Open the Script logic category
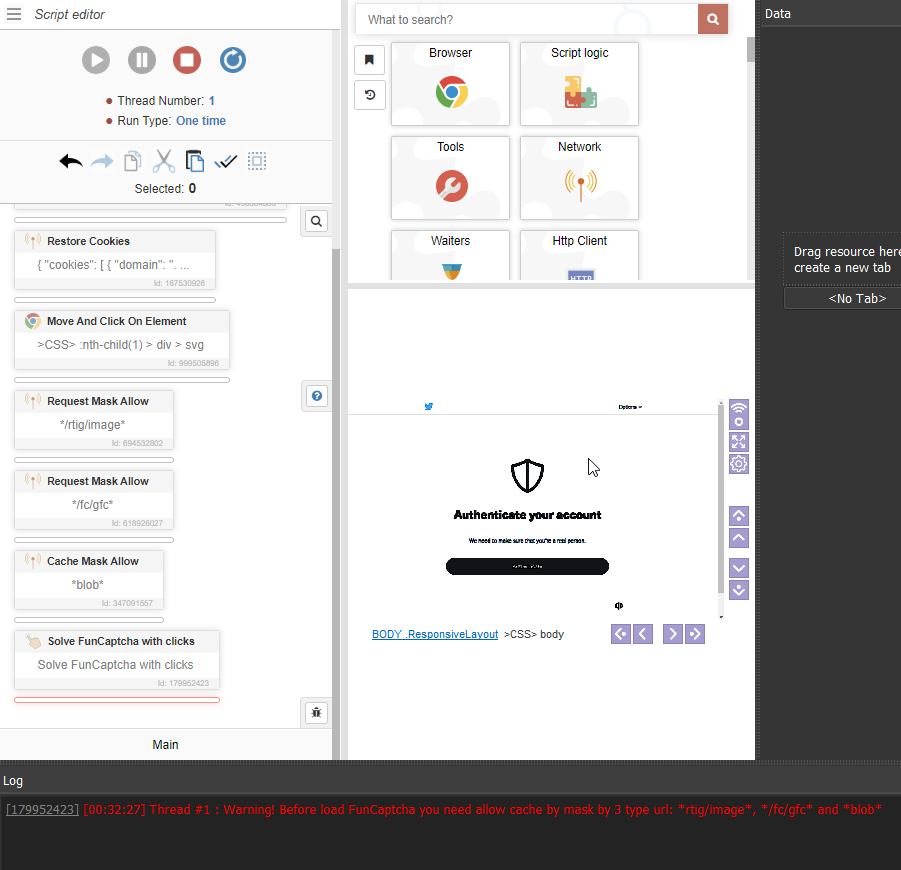The height and width of the screenshot is (870, 901). (579, 84)
